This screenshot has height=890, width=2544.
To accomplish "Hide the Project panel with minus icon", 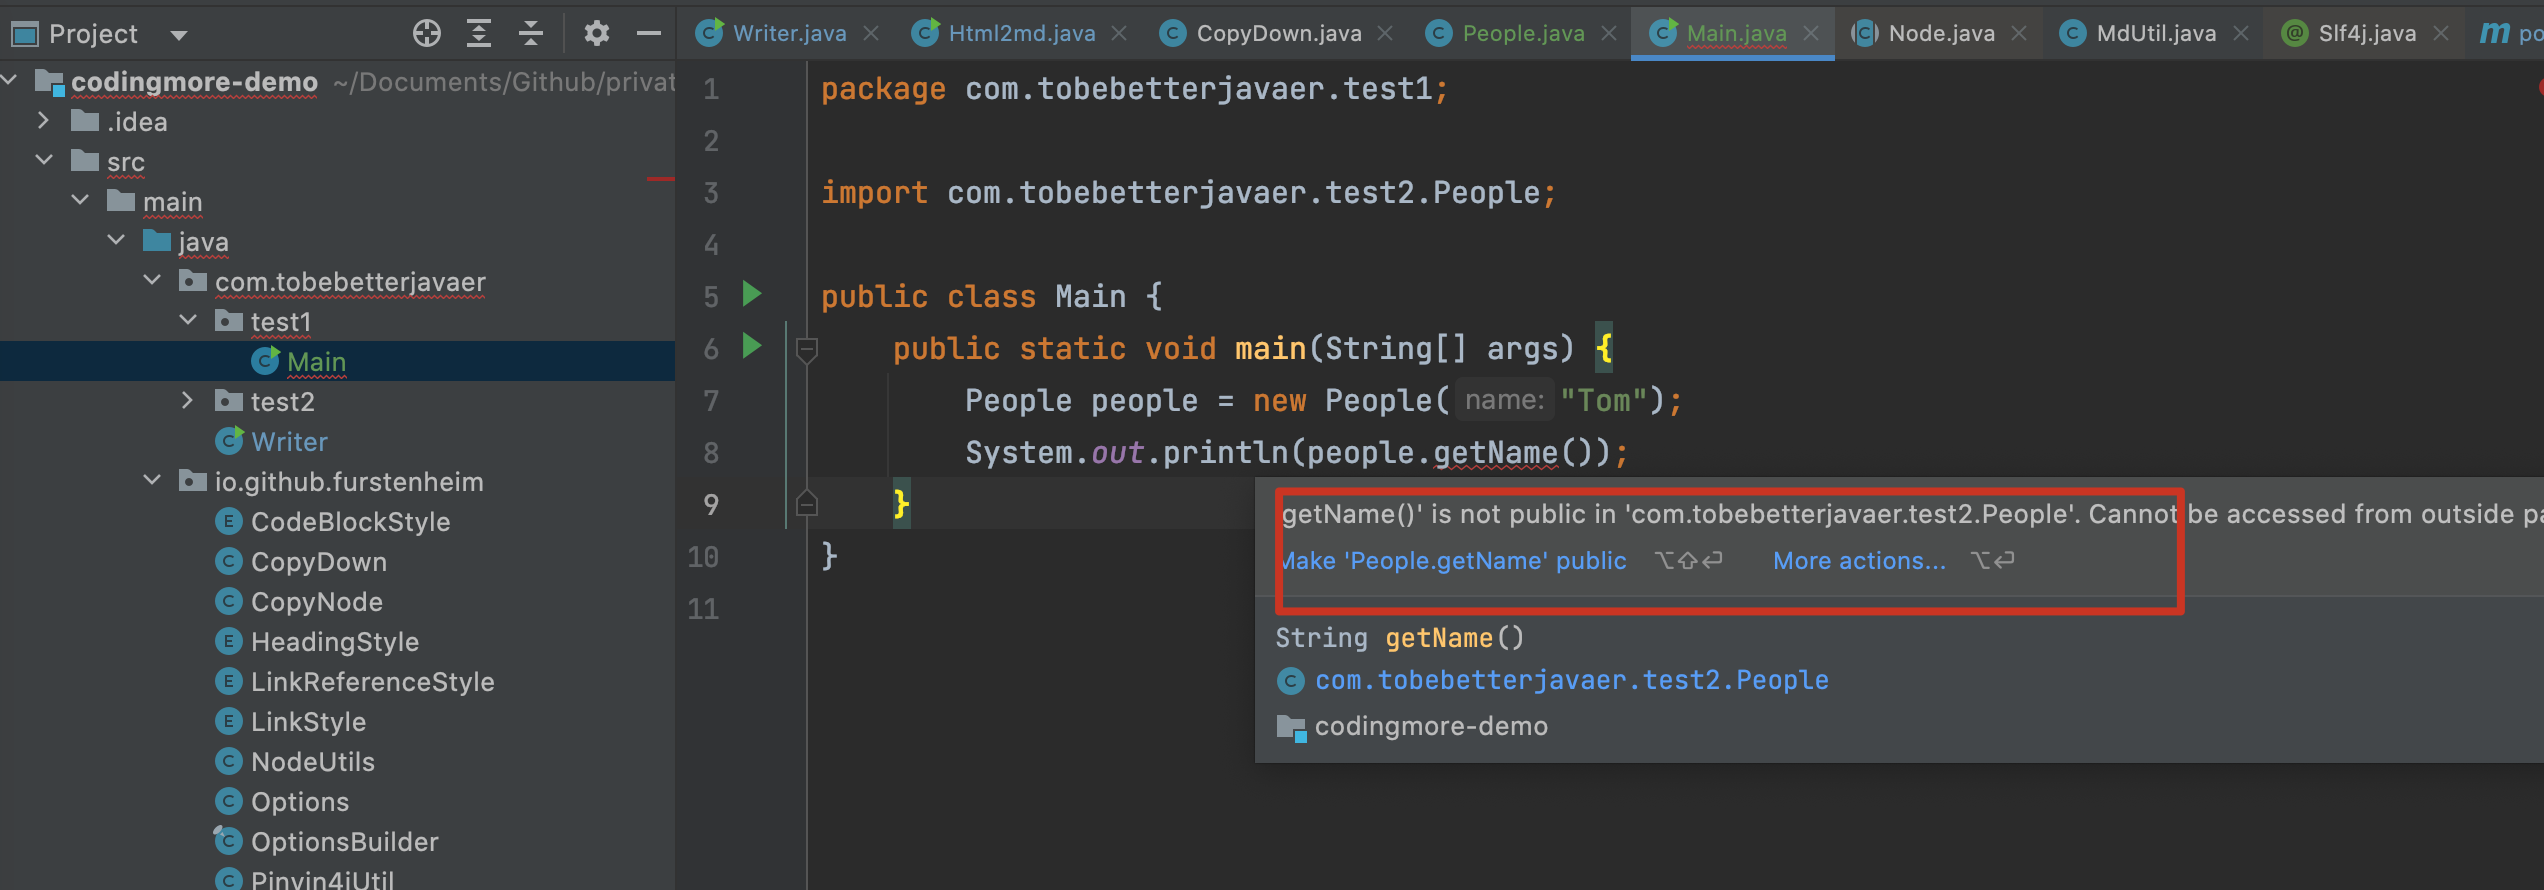I will (649, 34).
